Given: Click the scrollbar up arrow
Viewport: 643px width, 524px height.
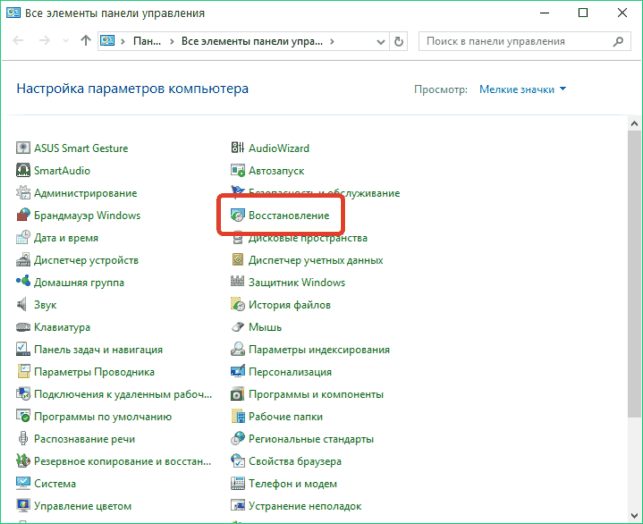Looking at the screenshot, I should click(x=634, y=123).
